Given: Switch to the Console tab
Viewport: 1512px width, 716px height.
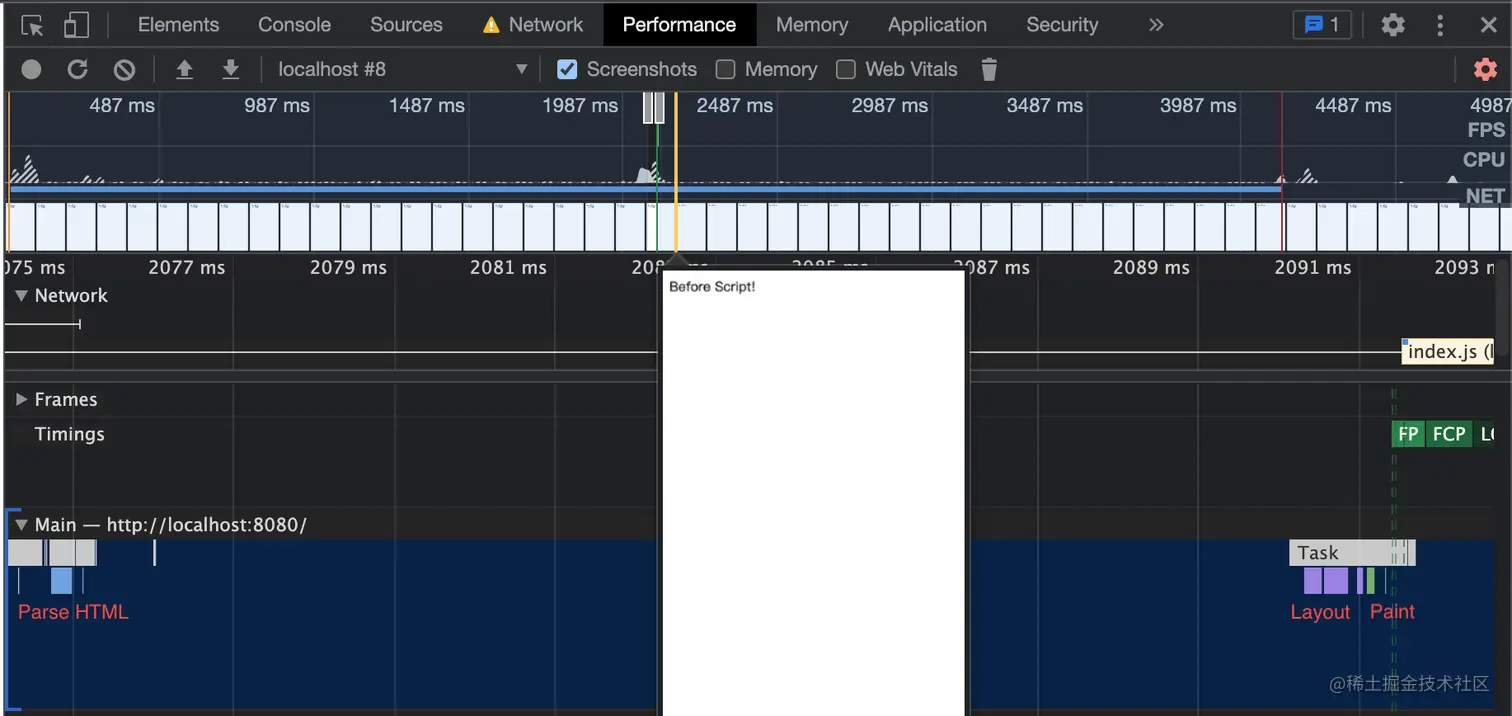Looking at the screenshot, I should [x=294, y=25].
